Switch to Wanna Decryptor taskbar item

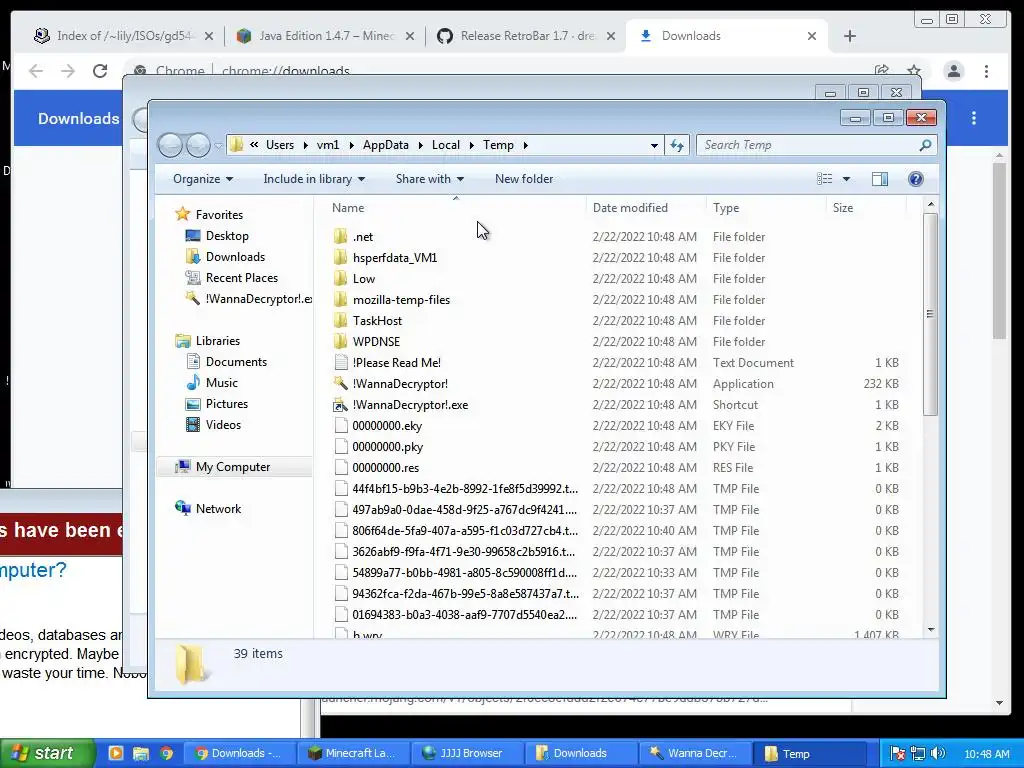[x=696, y=753]
